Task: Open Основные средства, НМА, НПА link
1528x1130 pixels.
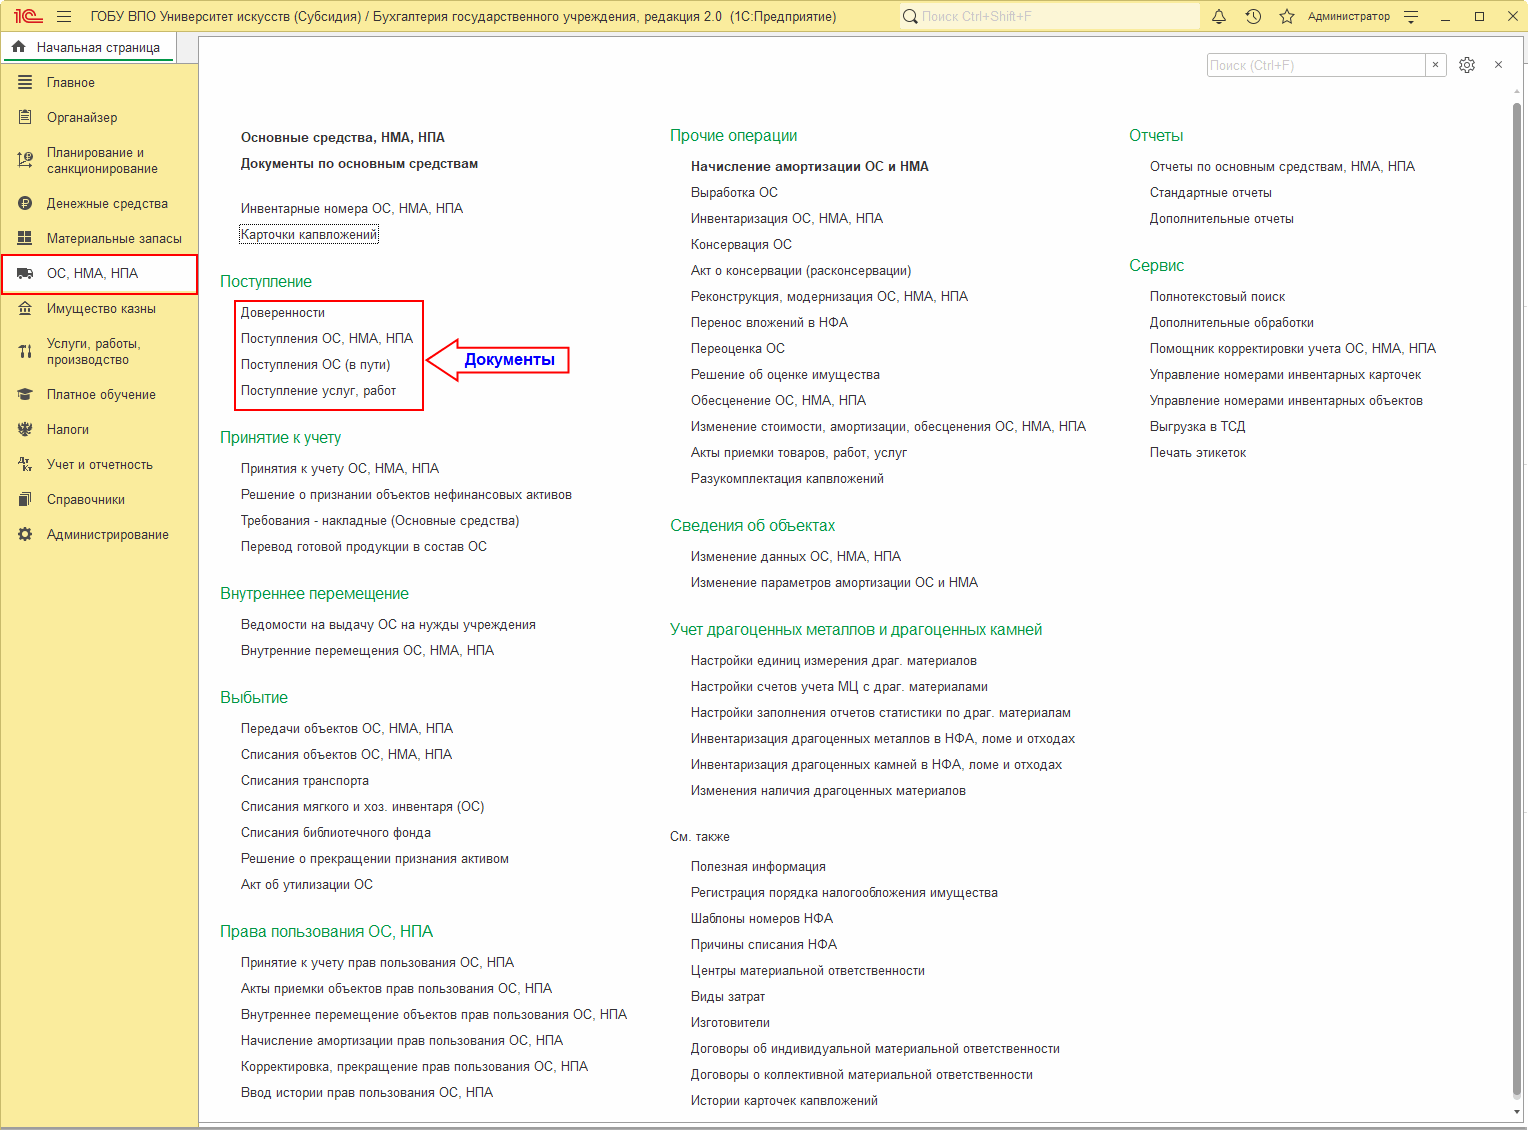Action: point(342,137)
